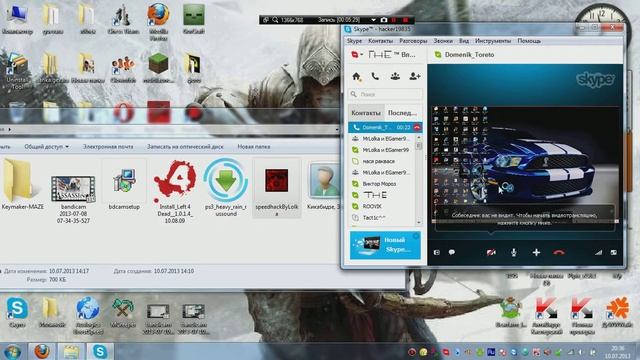Click the plus button in the call bar
The image size is (640, 360).
[536, 253]
